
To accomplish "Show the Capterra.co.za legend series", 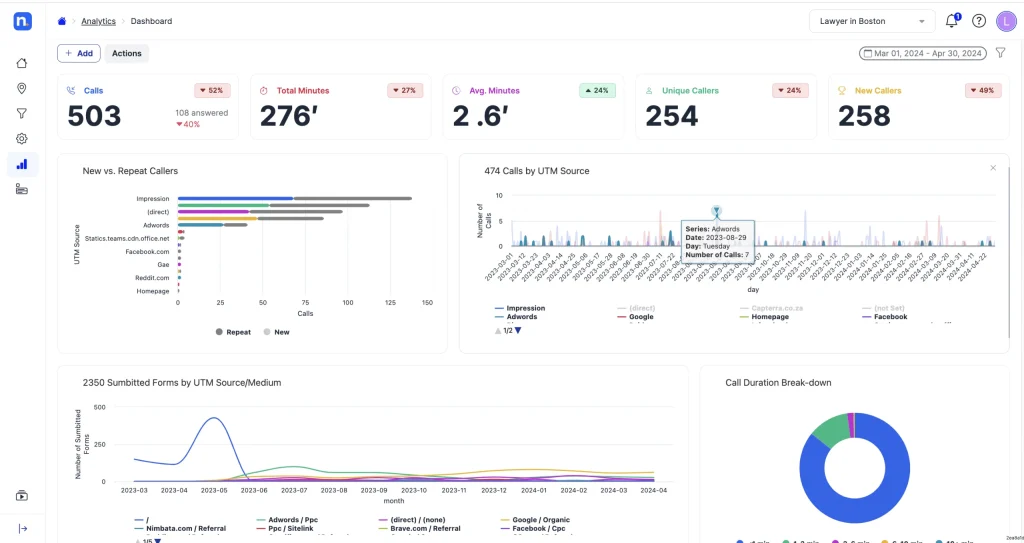I will click(771, 308).
